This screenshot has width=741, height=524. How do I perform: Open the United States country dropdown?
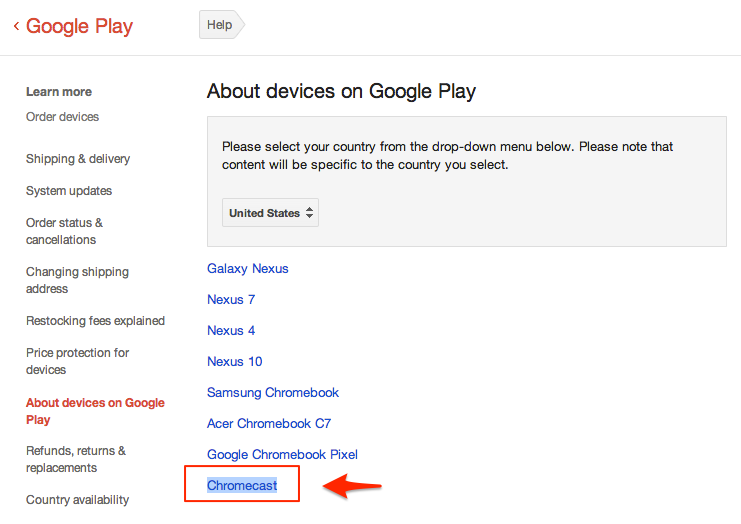pyautogui.click(x=271, y=213)
